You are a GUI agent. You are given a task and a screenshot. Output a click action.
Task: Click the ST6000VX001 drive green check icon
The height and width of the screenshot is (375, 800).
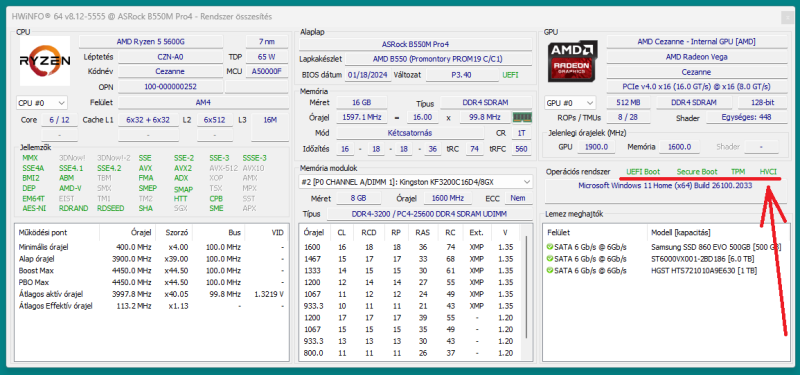(549, 259)
